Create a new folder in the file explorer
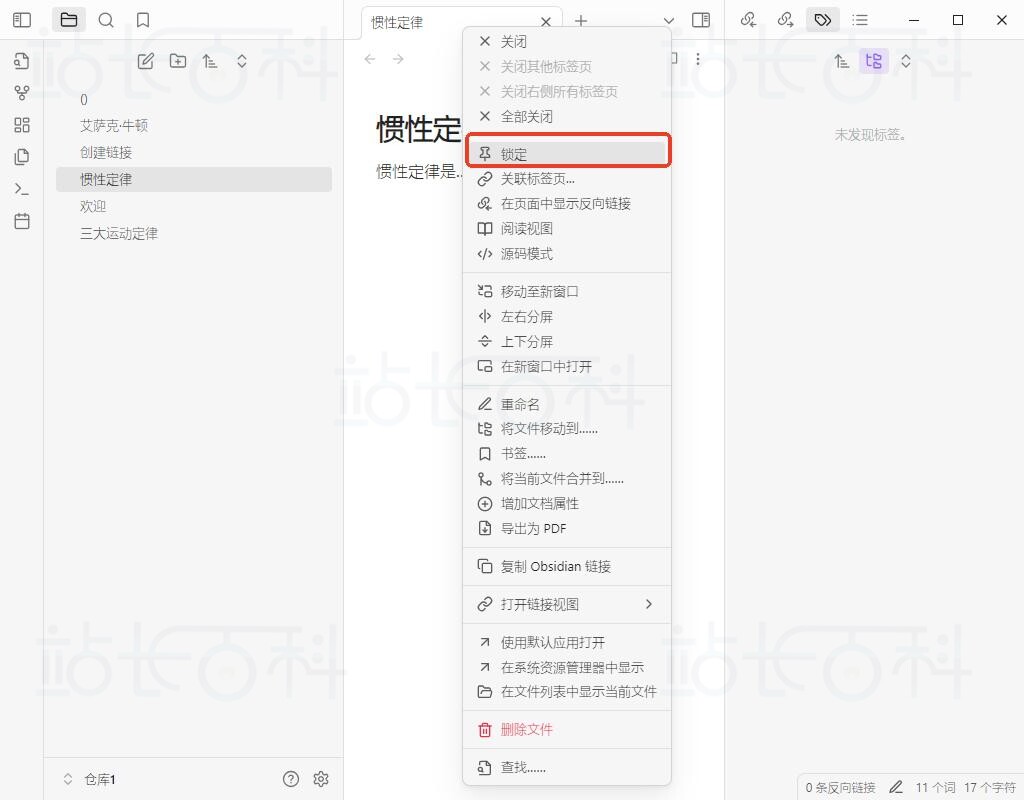This screenshot has height=800, width=1024. (x=178, y=60)
